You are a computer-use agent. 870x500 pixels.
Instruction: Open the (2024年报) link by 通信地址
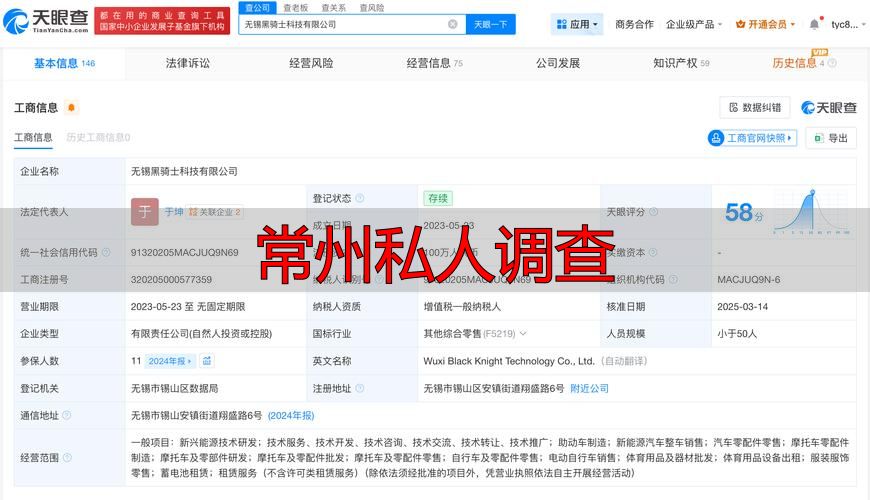click(291, 415)
